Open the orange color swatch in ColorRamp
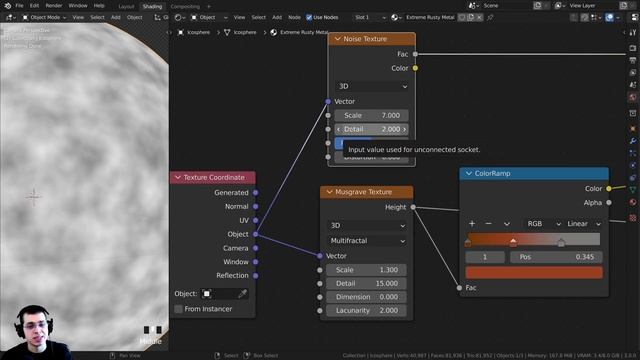Screen dimensions: 640x360 tap(534, 272)
